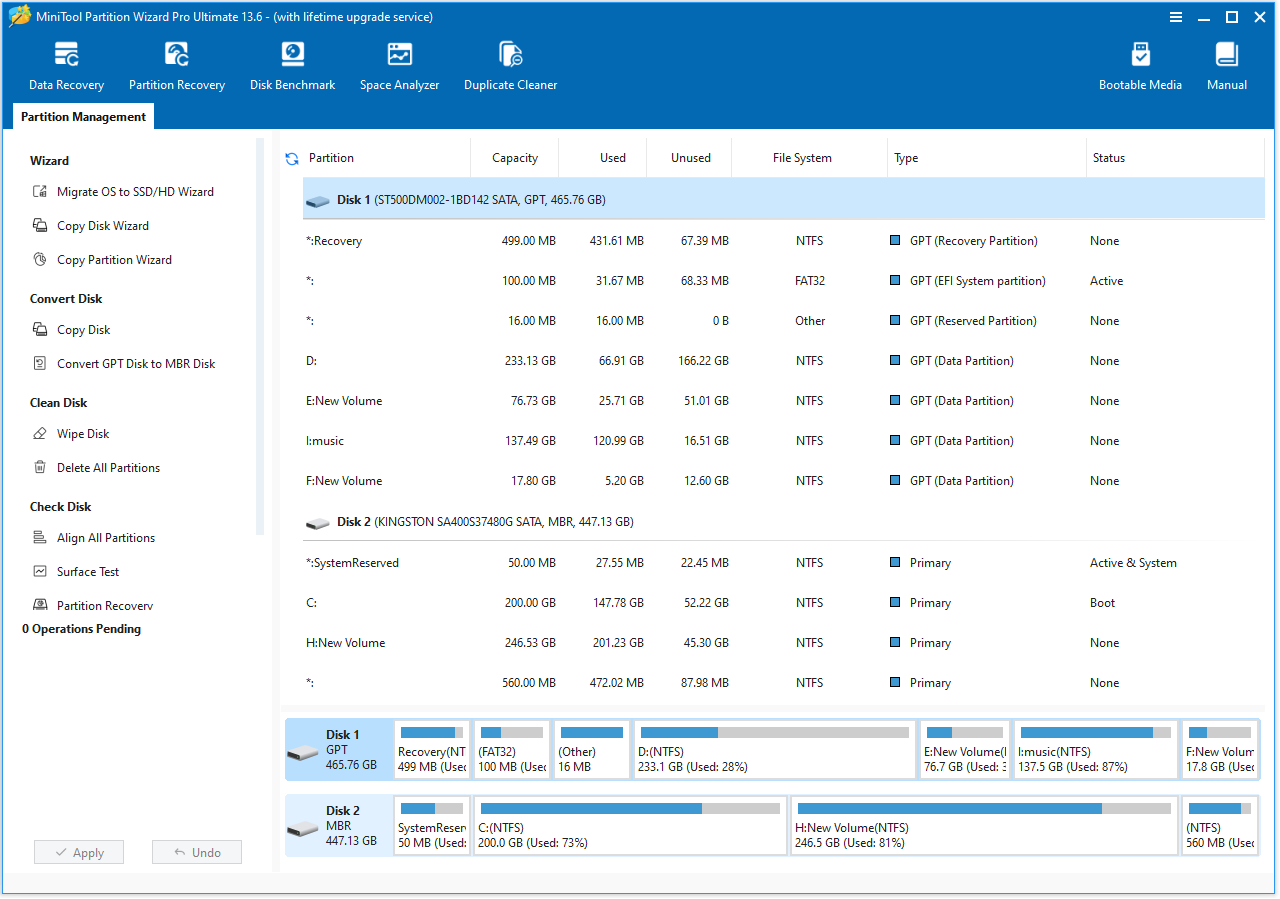The image size is (1280, 899).
Task: Select the 560.00 MB primary partition row
Action: 784,683
